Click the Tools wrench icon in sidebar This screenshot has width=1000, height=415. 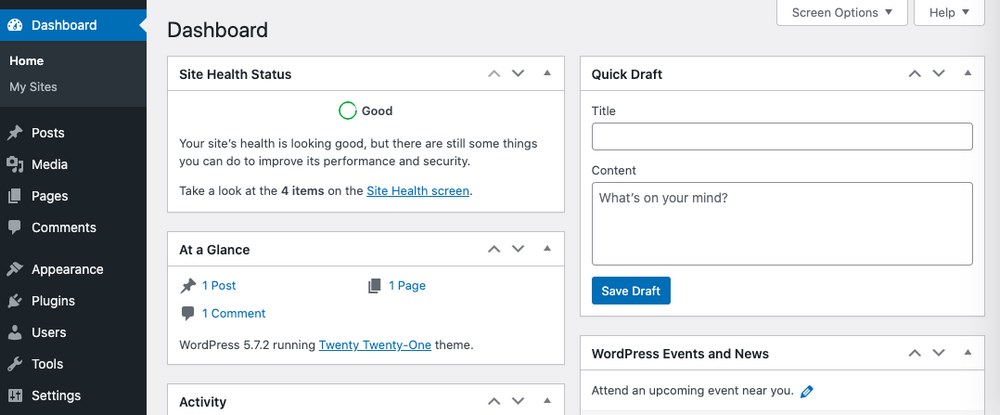click(x=15, y=364)
